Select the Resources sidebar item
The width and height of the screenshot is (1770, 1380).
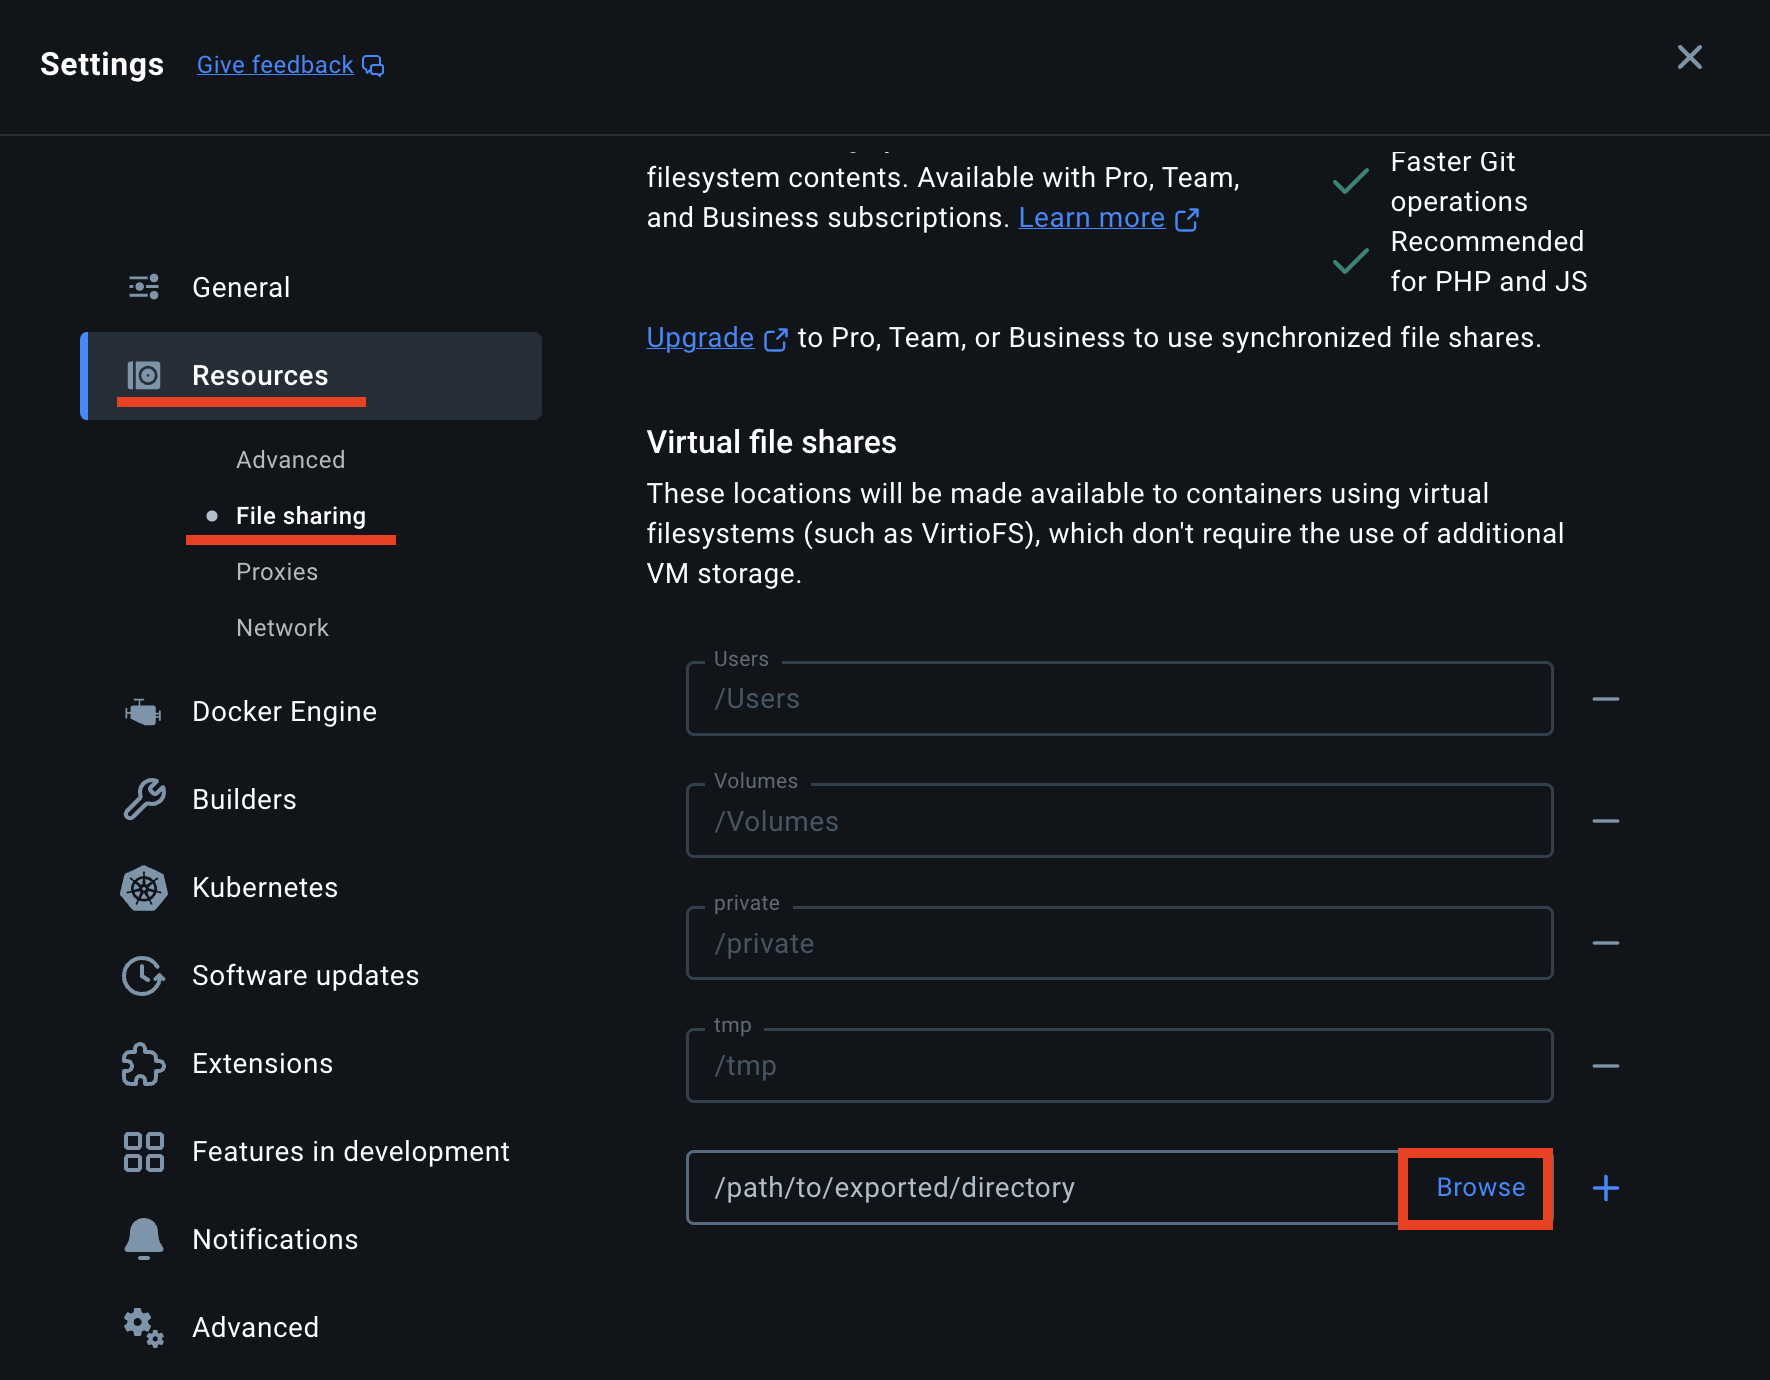coord(311,376)
